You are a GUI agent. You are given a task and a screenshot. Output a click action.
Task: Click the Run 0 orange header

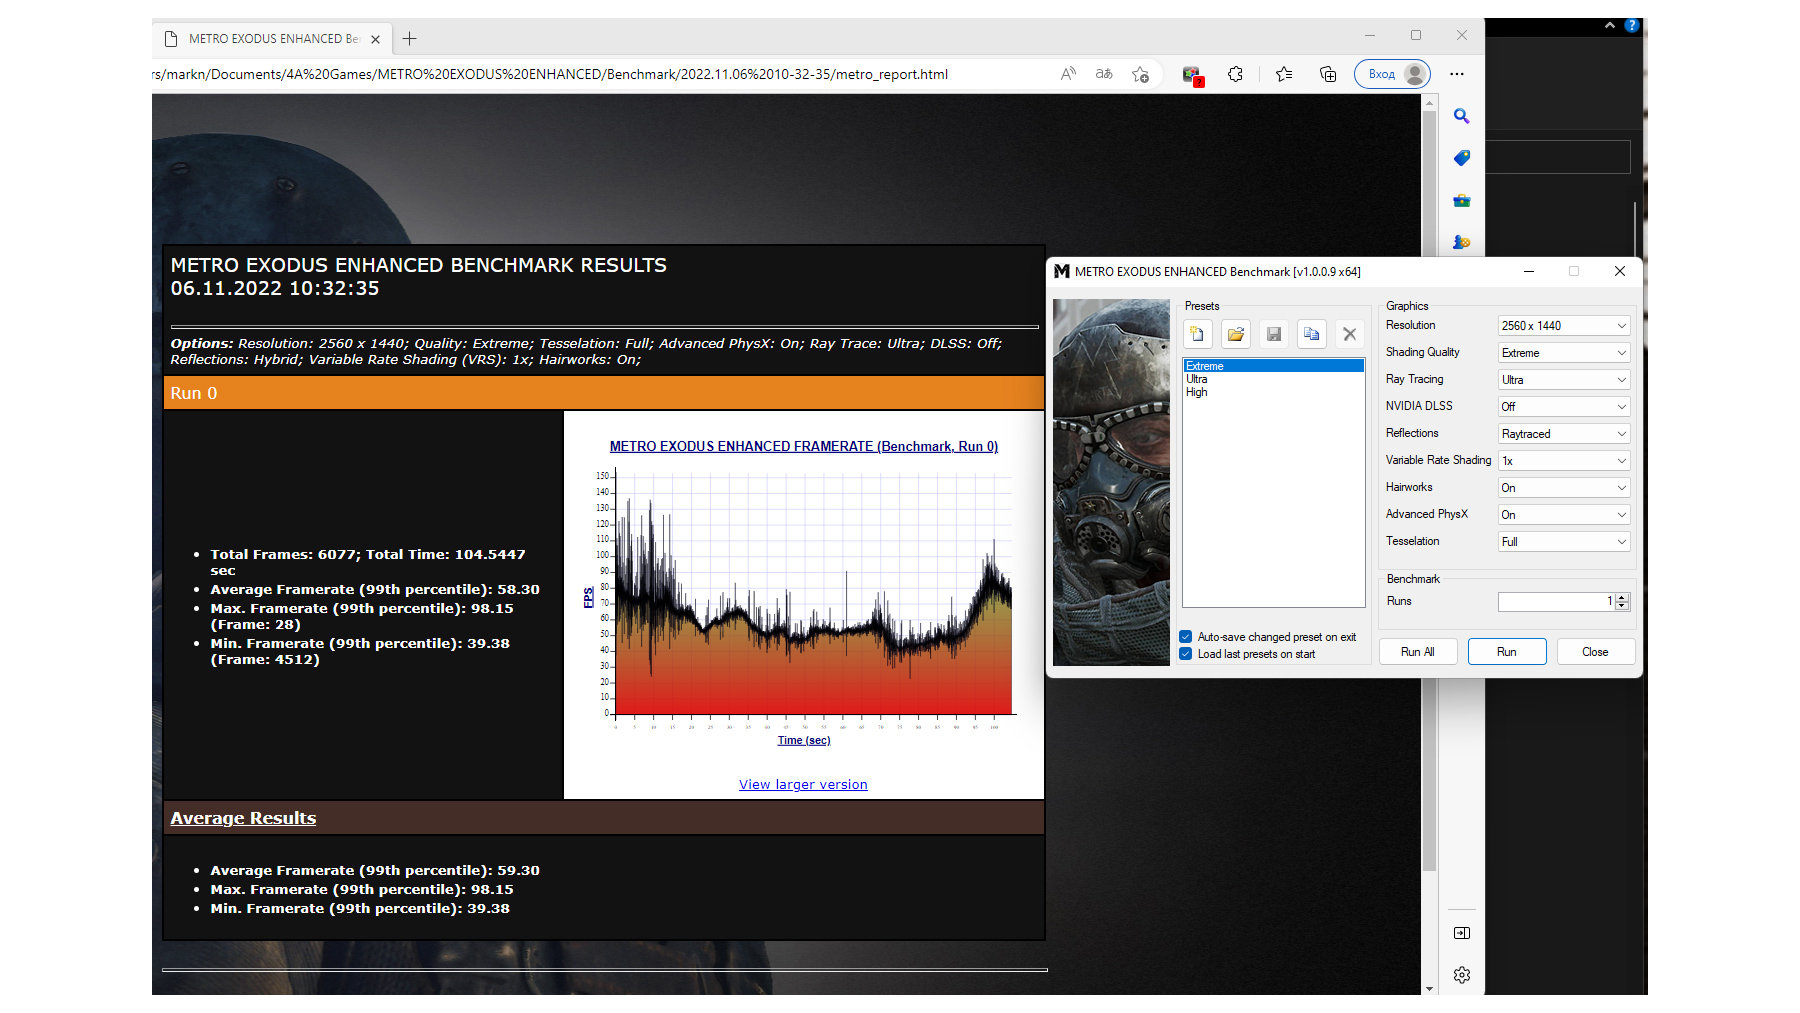click(x=604, y=393)
